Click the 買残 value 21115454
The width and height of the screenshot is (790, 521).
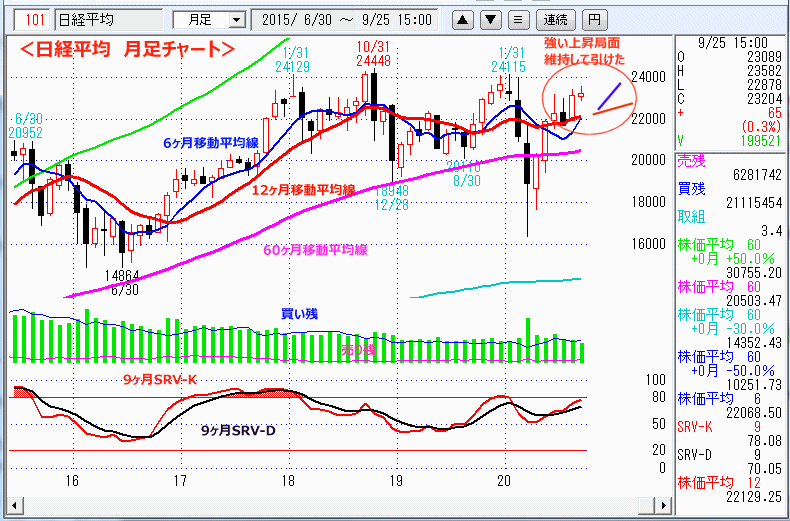(754, 203)
